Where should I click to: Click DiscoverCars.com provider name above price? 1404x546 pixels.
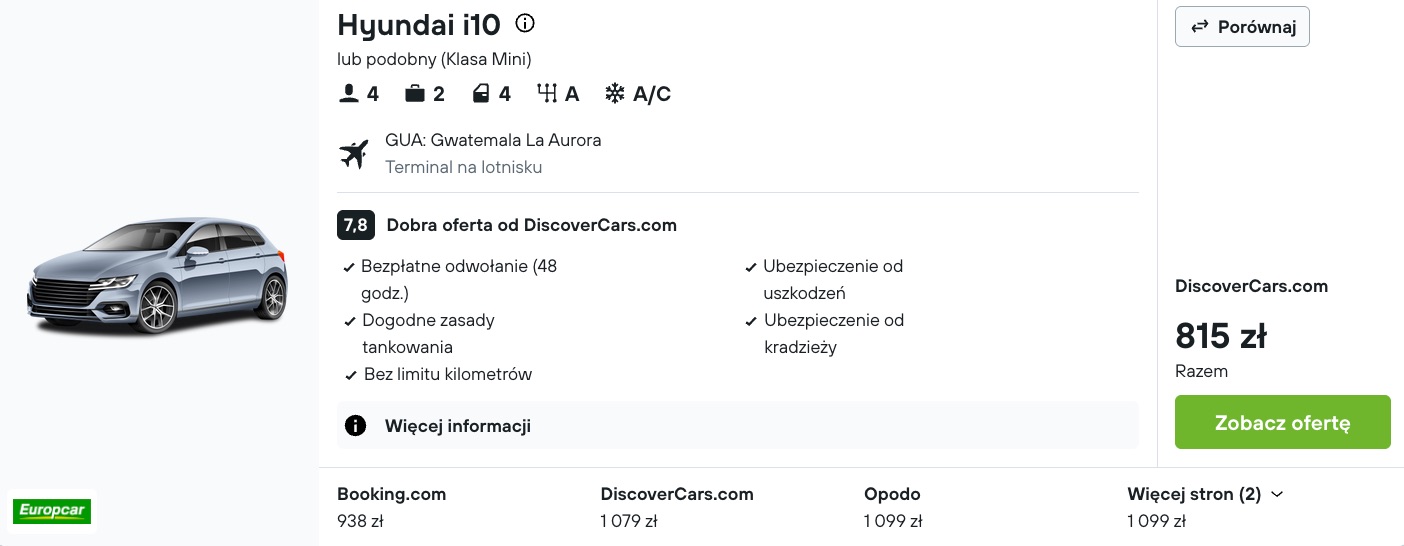1251,286
